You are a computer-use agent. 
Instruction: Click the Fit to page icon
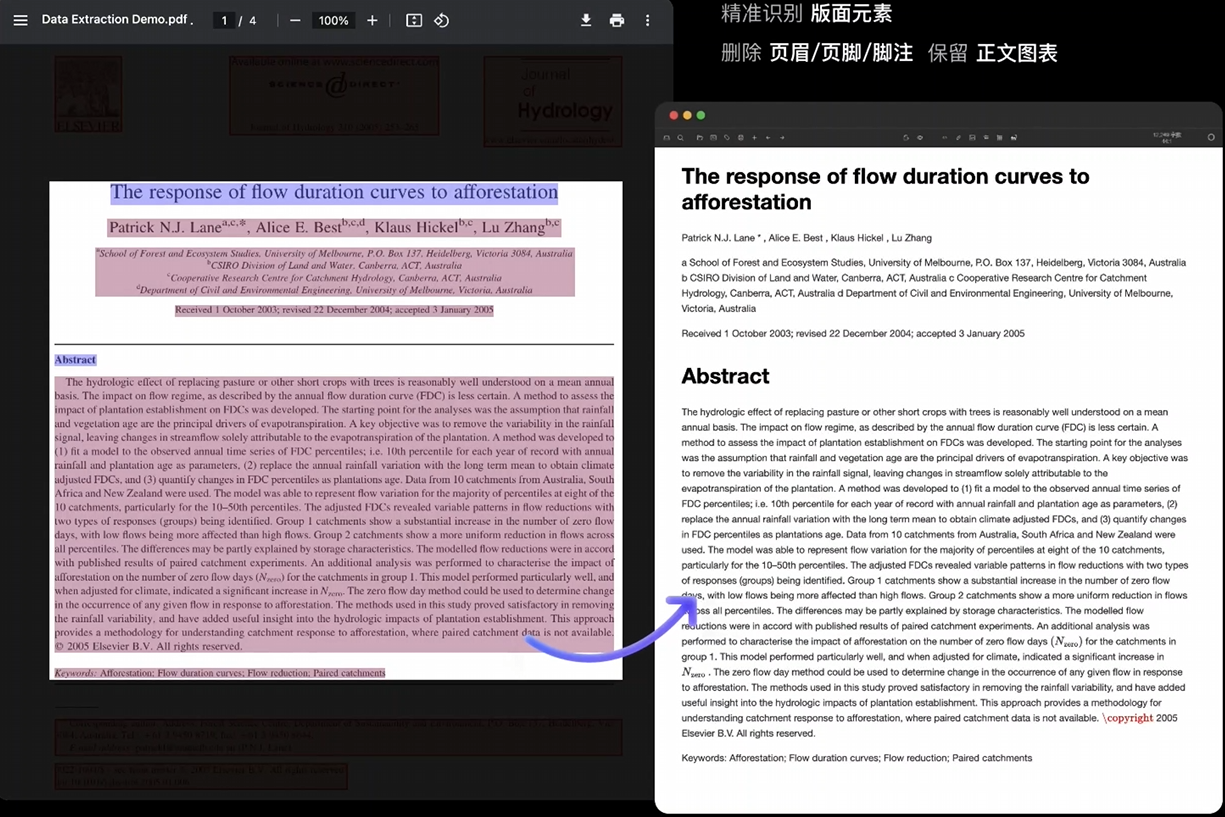point(414,20)
